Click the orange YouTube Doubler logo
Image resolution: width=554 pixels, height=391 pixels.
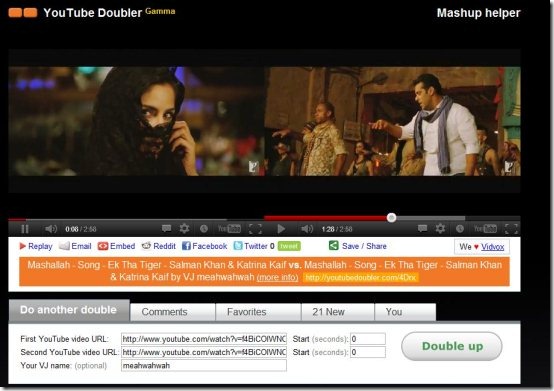[23, 13]
